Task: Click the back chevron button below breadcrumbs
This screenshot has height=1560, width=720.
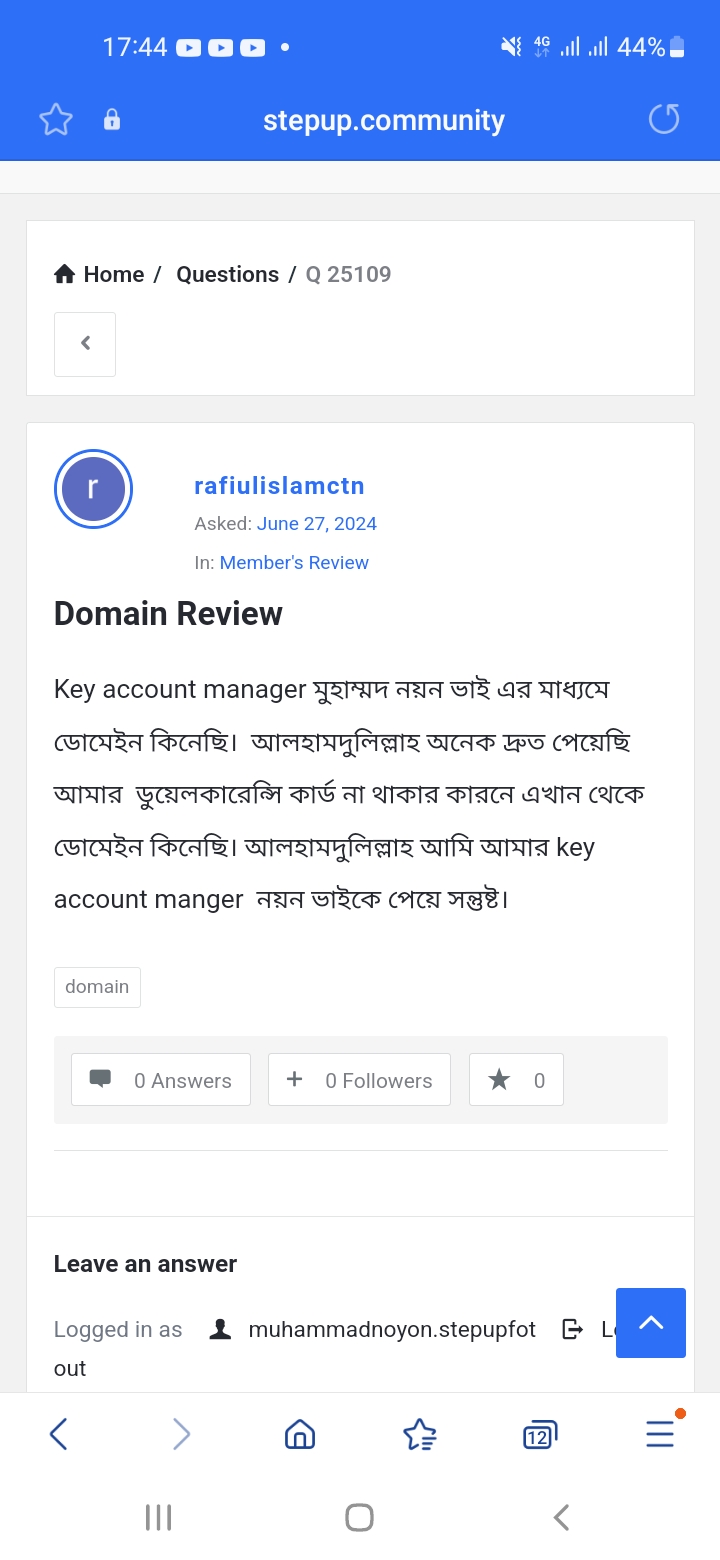Action: click(x=85, y=344)
